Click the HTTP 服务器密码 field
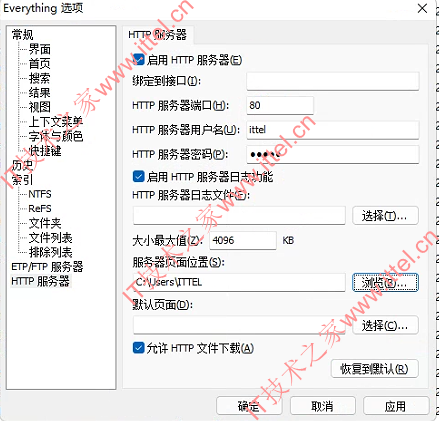Viewport: 439px width, 421px height. point(333,154)
